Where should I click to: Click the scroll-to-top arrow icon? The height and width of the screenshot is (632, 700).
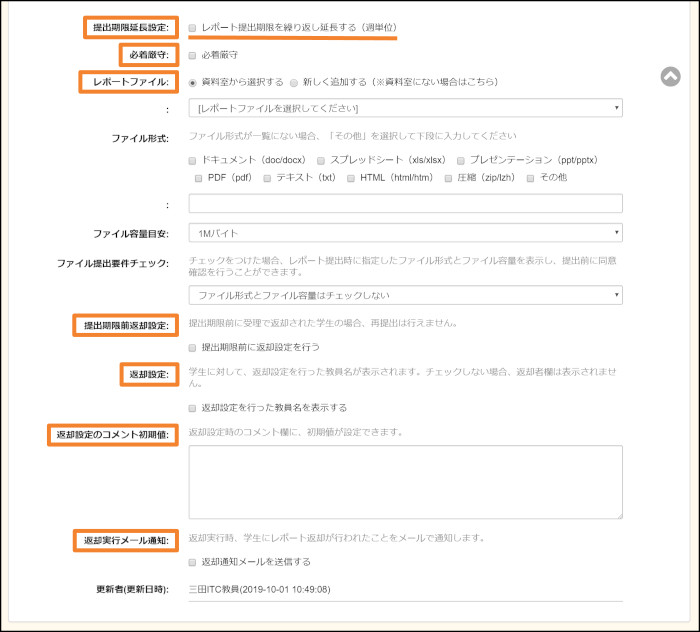click(x=671, y=76)
